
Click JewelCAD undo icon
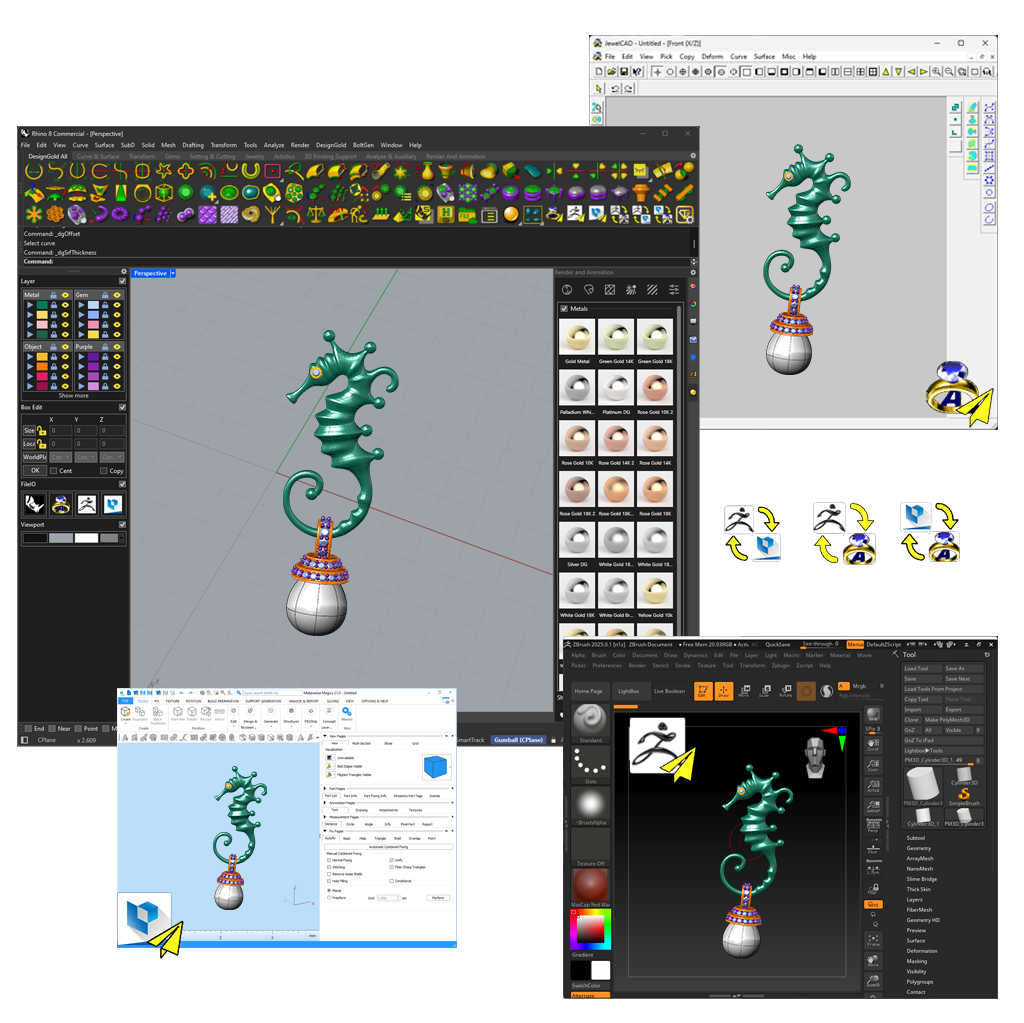[615, 88]
